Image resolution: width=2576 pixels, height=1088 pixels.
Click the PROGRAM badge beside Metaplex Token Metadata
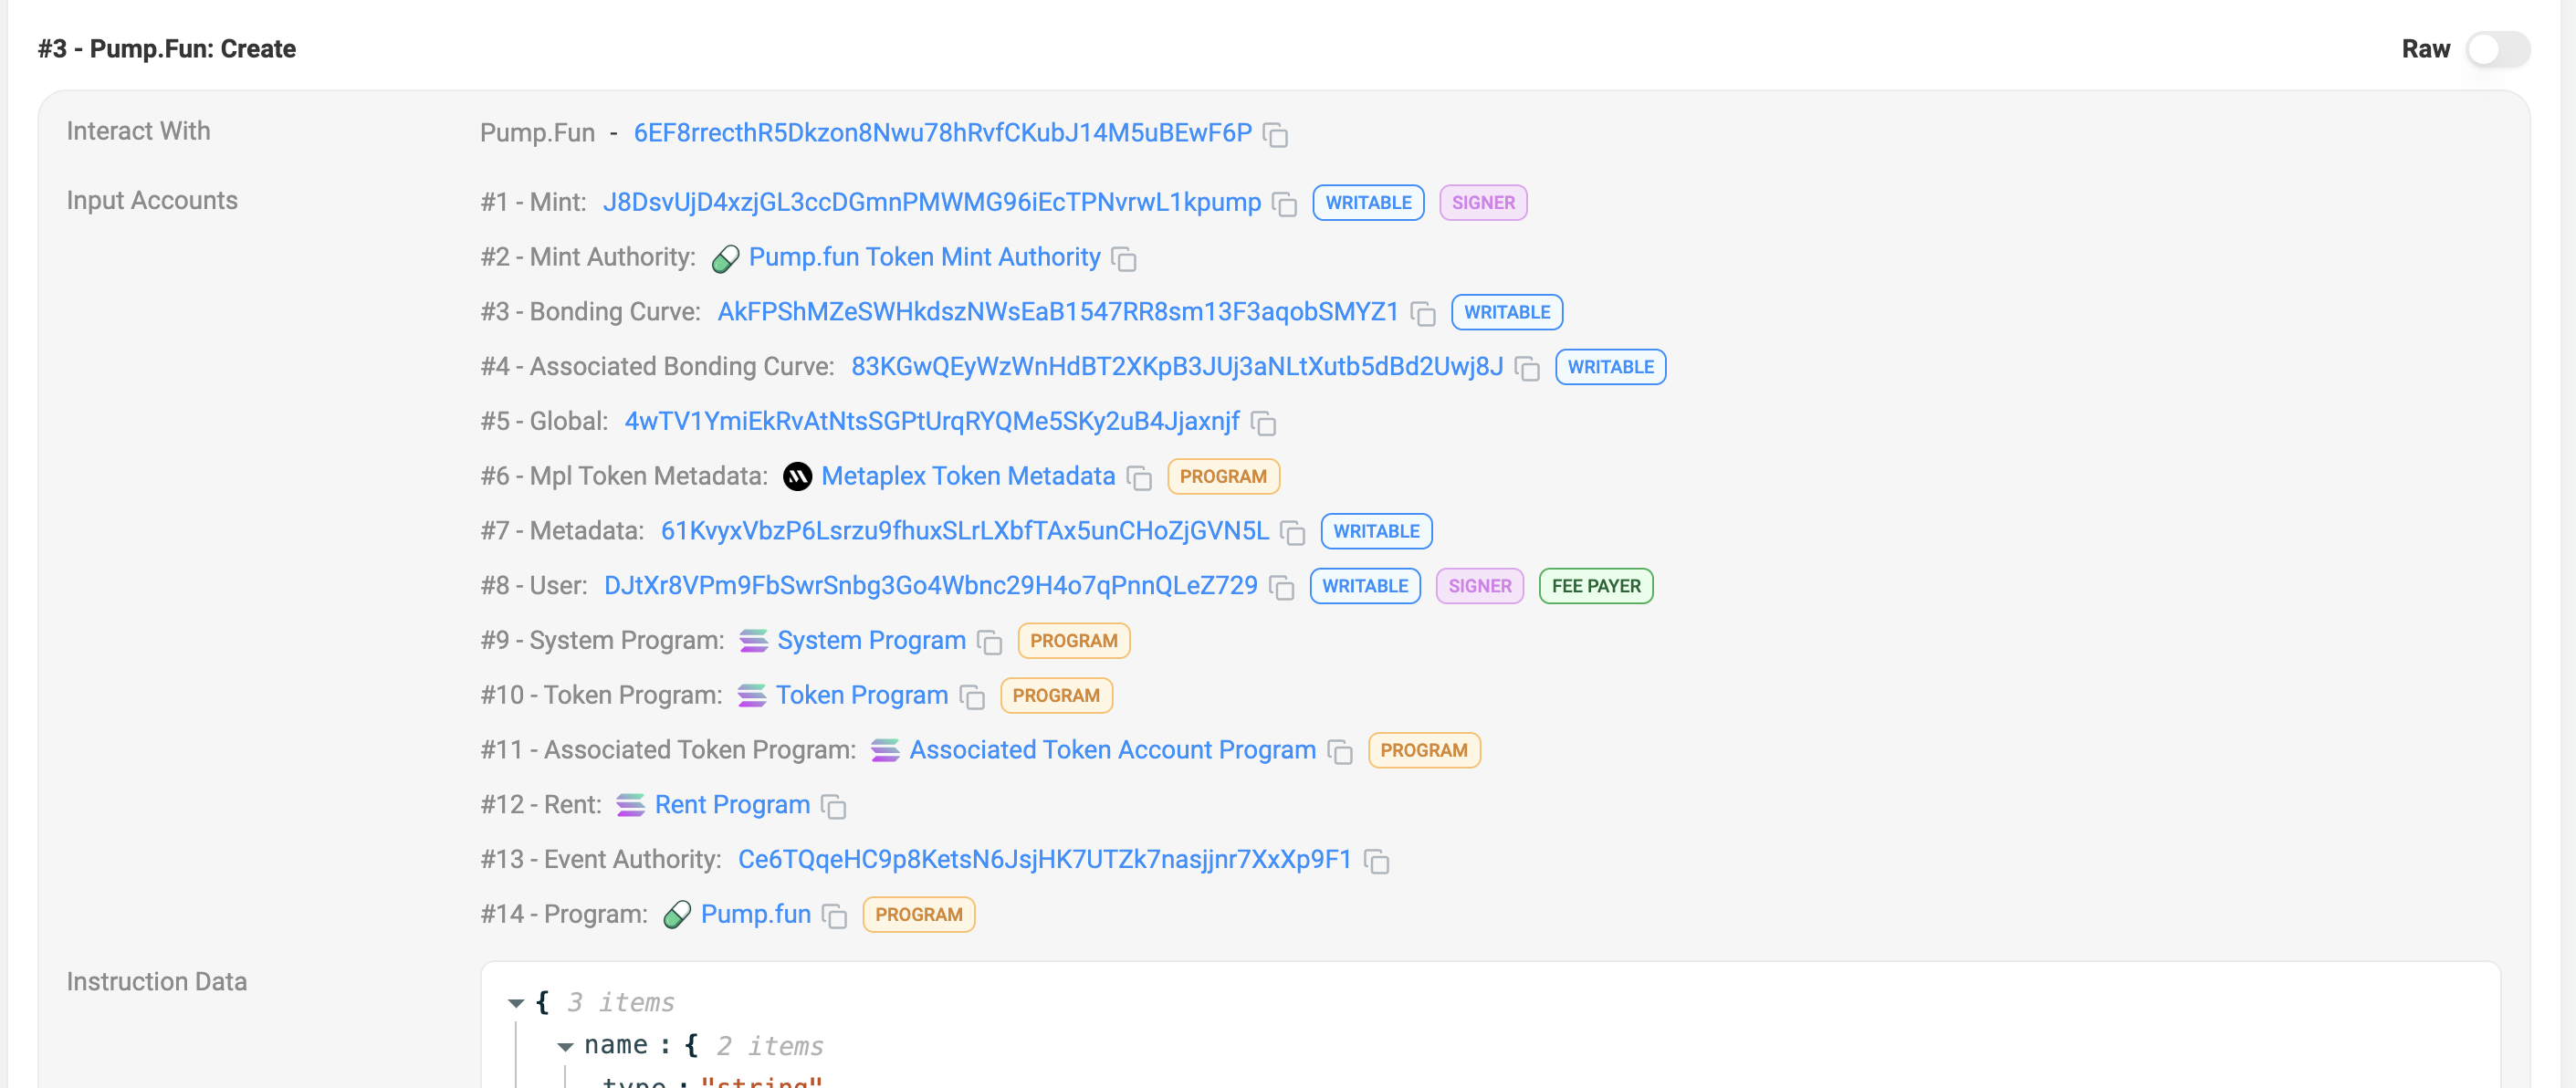coord(1223,477)
